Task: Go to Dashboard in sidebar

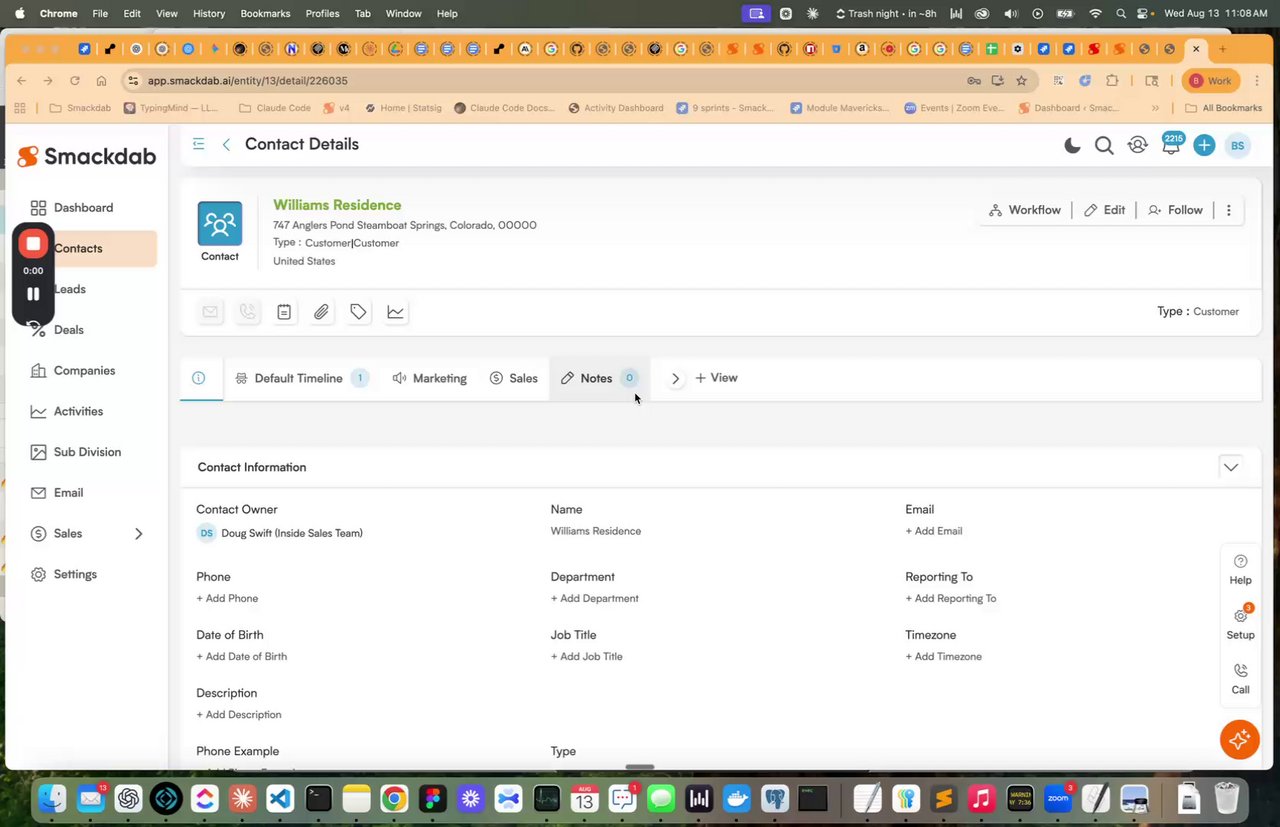Action: [84, 208]
